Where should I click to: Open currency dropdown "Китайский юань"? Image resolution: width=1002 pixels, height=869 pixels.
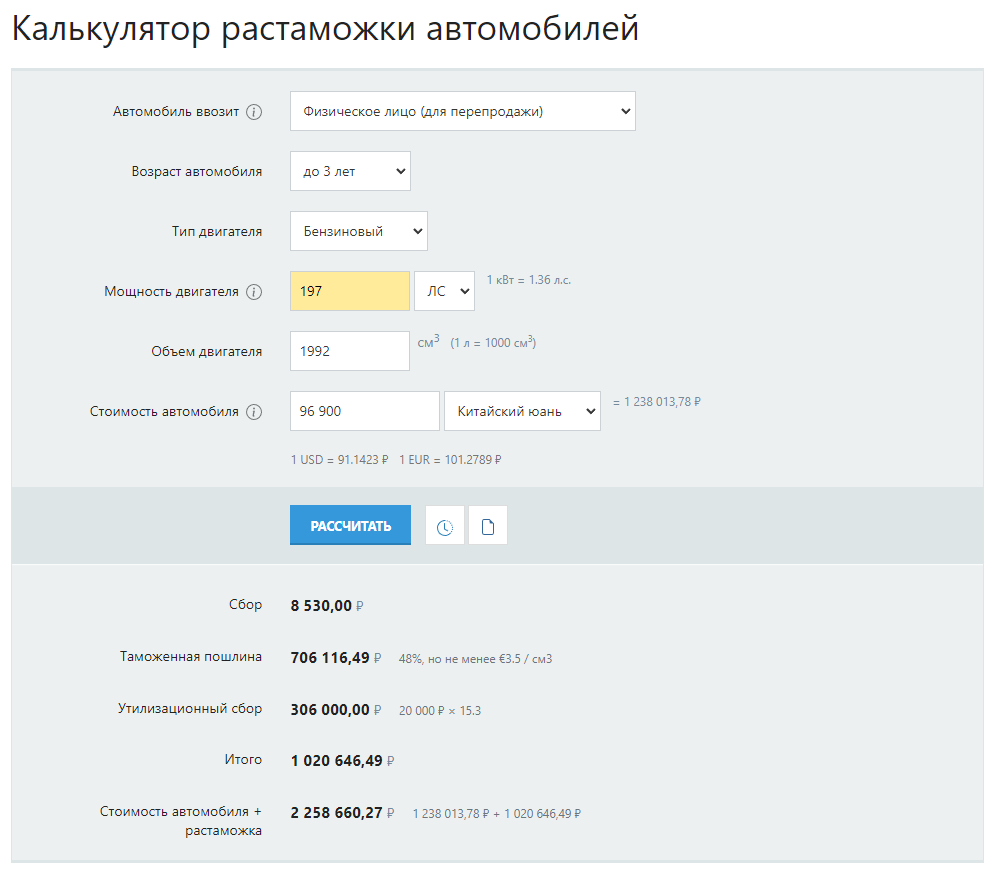click(x=522, y=411)
